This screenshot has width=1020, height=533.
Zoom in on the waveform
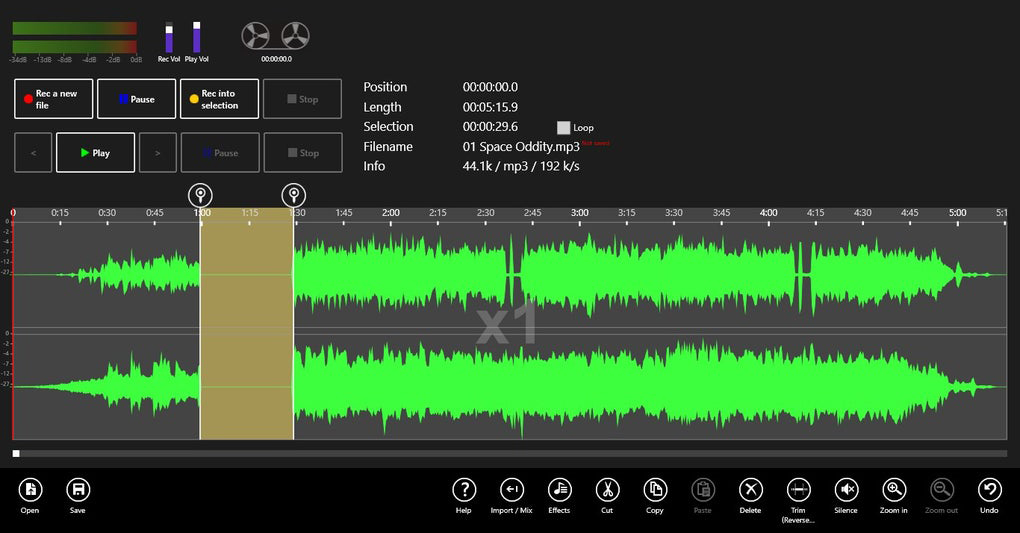[894, 489]
